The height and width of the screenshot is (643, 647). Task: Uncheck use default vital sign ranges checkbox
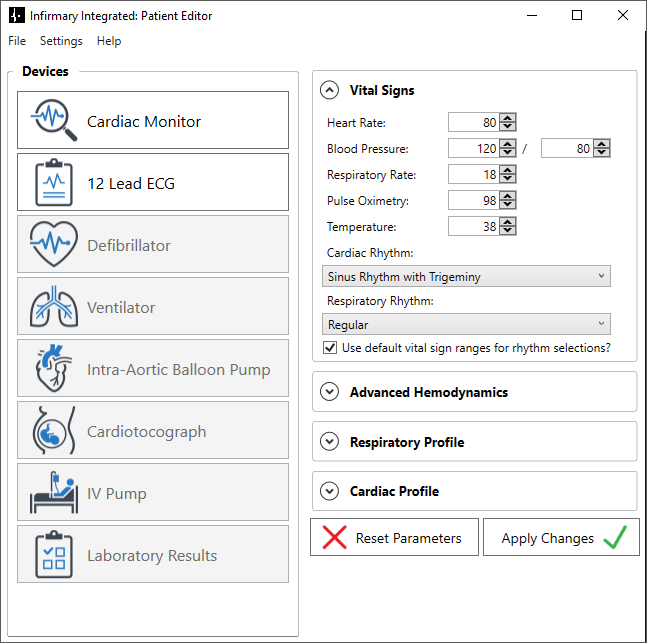[330, 348]
